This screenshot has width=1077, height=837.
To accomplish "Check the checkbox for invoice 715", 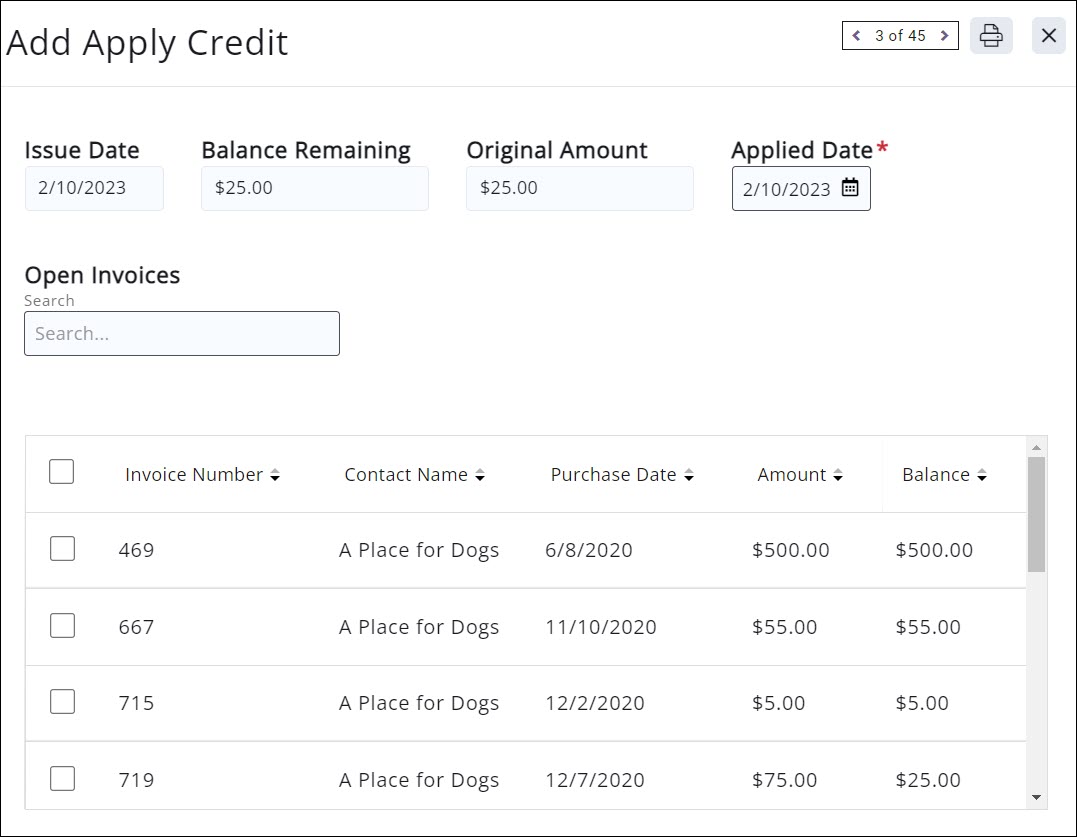I will point(61,702).
